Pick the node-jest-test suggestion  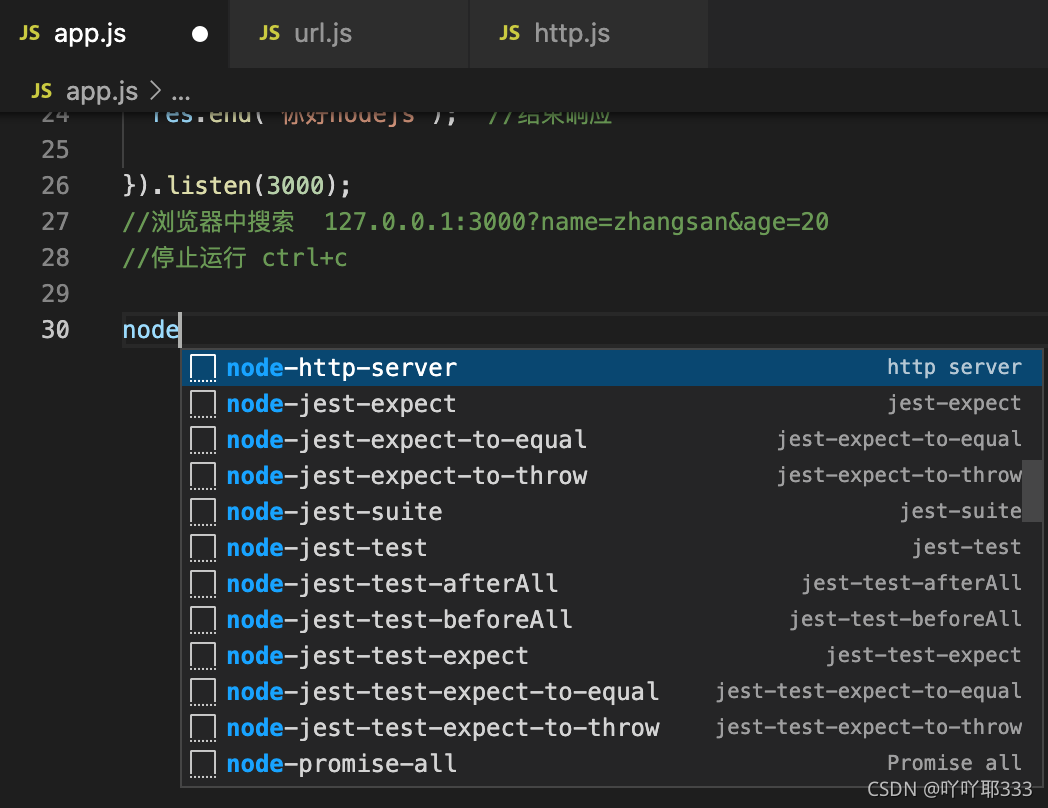coord(612,548)
